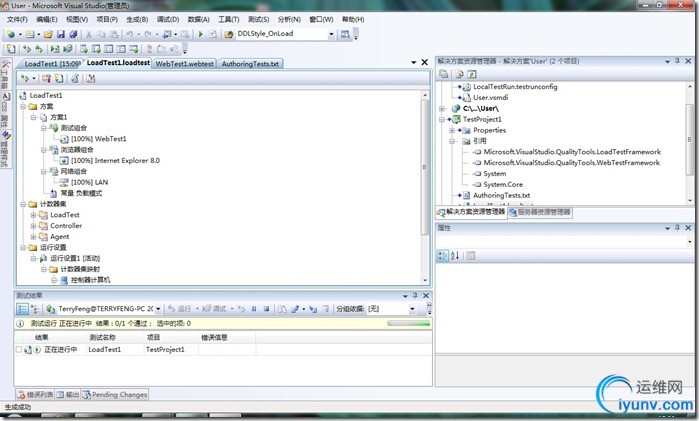Image resolution: width=699 pixels, height=421 pixels.
Task: Pause the test run in Test Results toolbar
Action: (254, 309)
